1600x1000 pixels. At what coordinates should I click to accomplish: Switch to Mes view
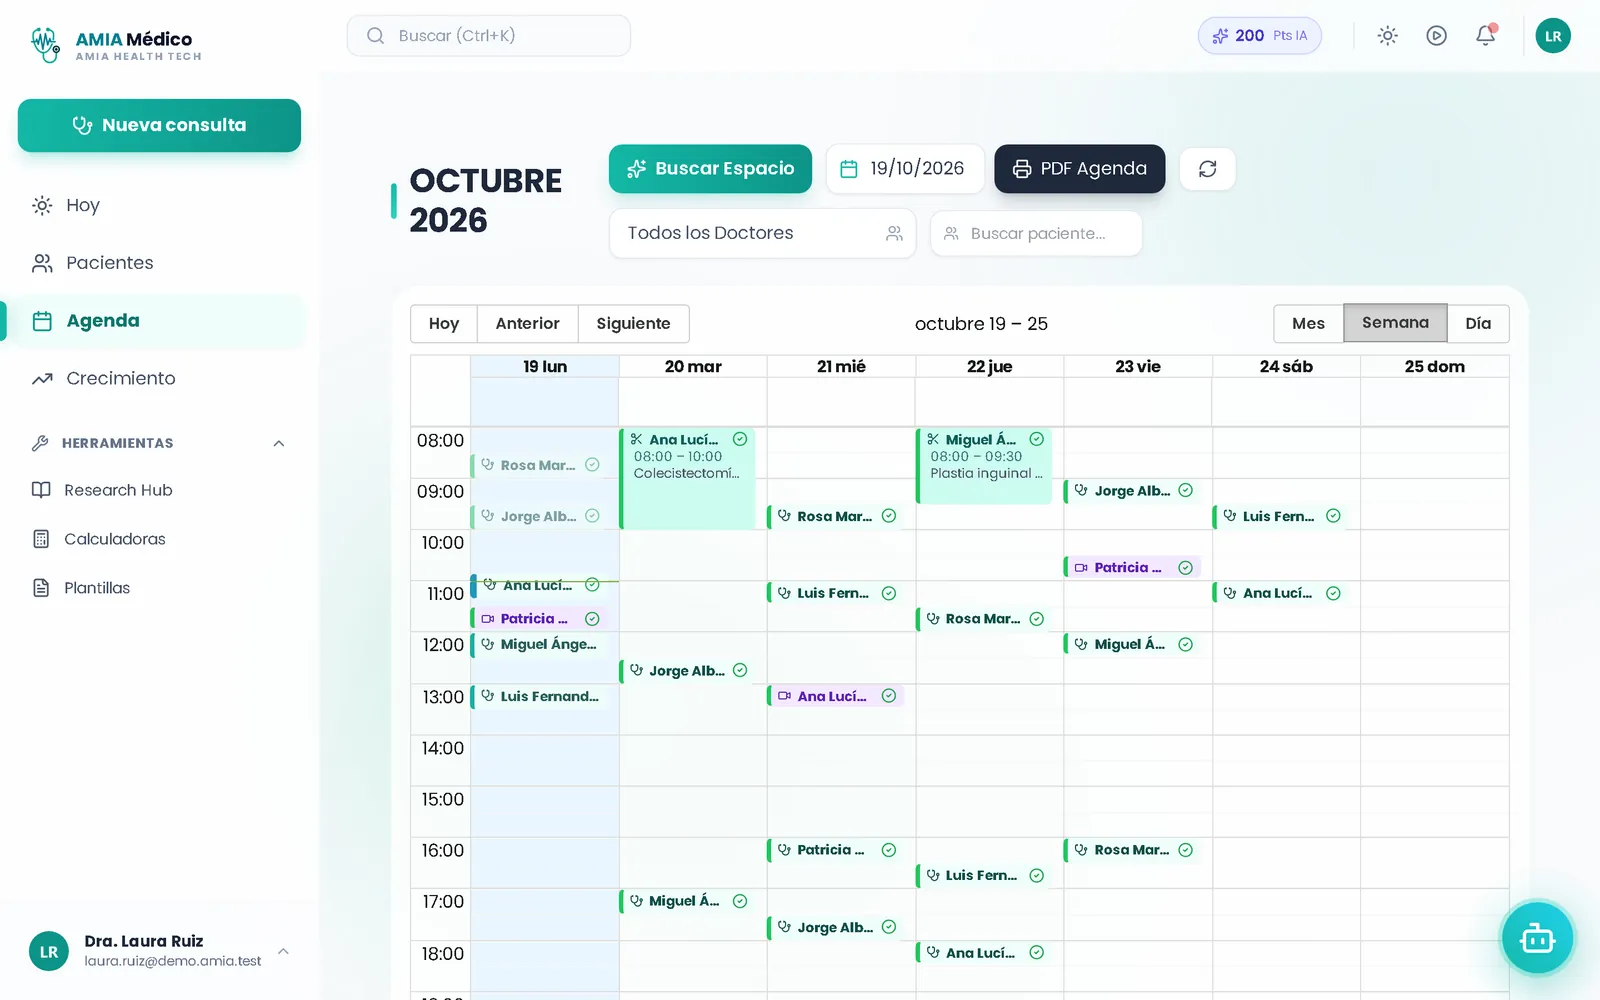[x=1308, y=323]
